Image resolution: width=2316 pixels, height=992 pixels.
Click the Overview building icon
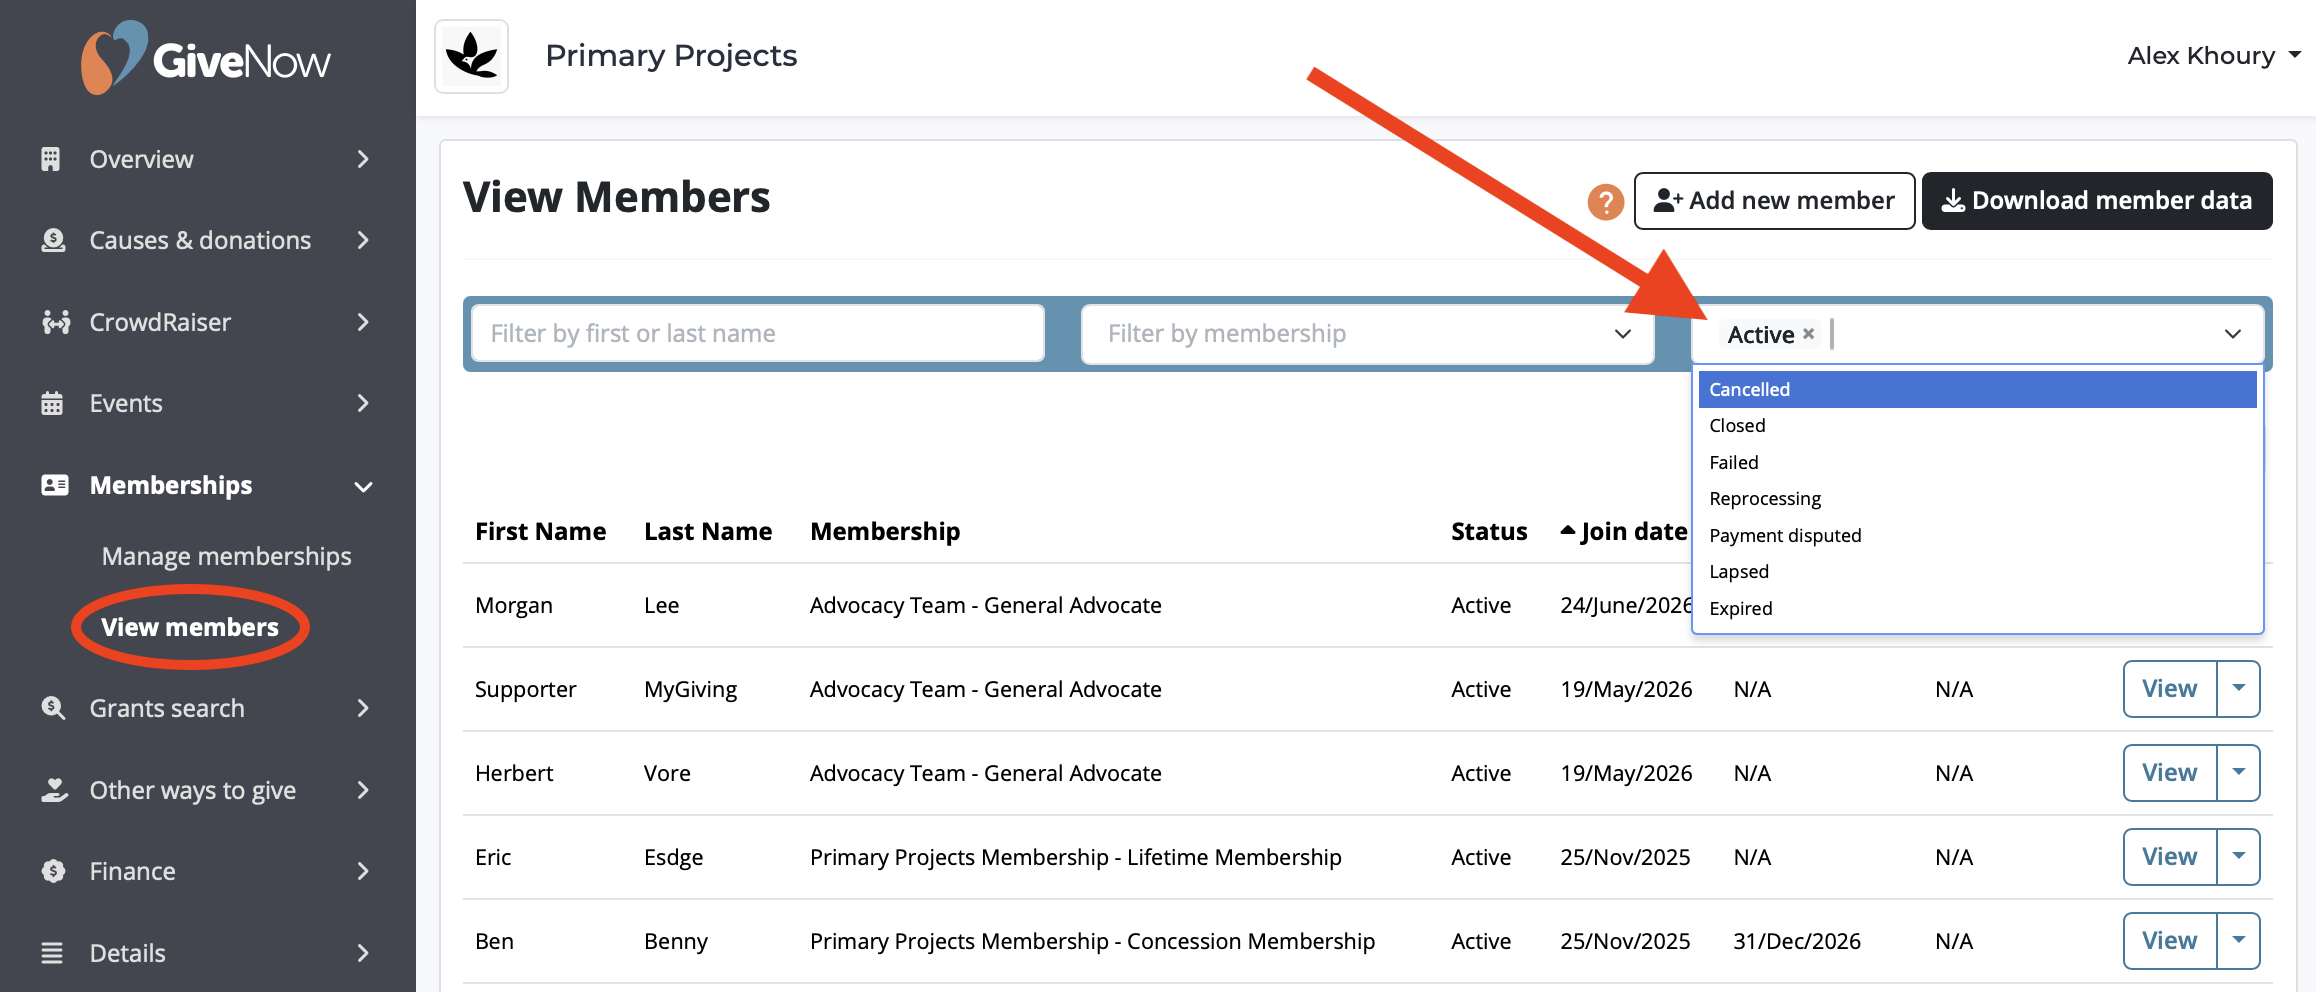51,159
